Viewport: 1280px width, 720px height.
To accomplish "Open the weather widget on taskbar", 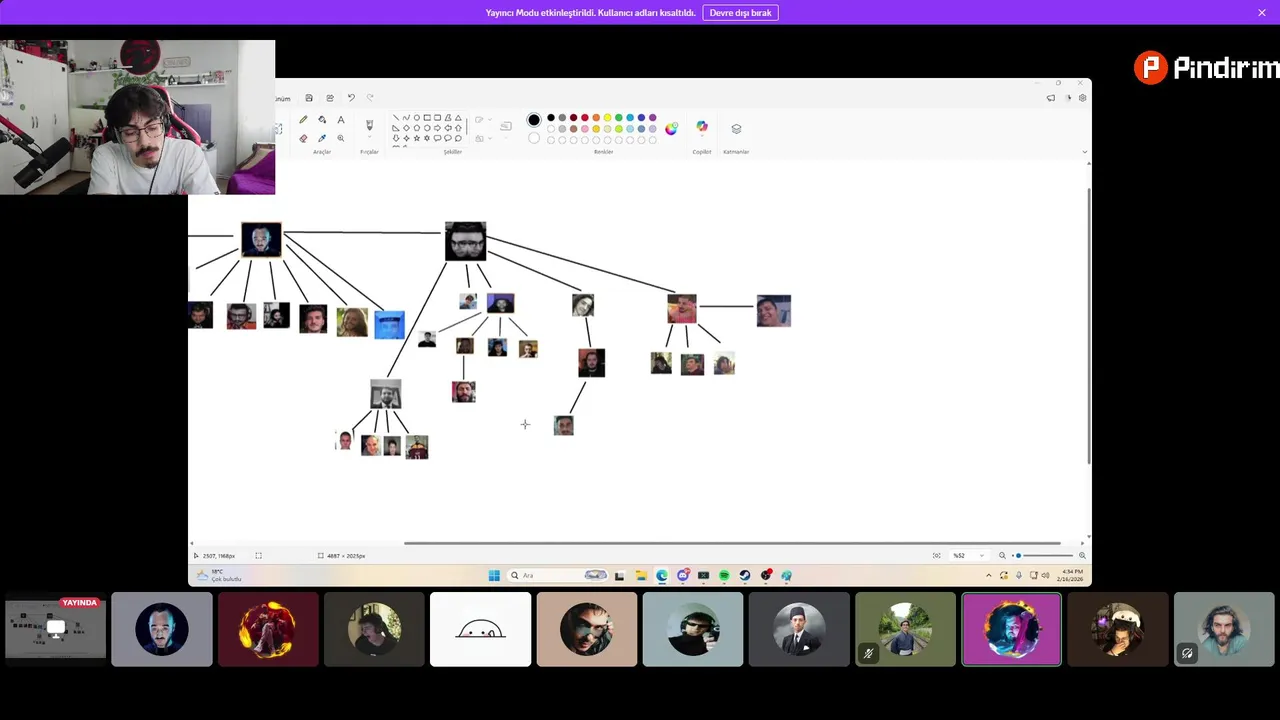I will click(x=218, y=575).
